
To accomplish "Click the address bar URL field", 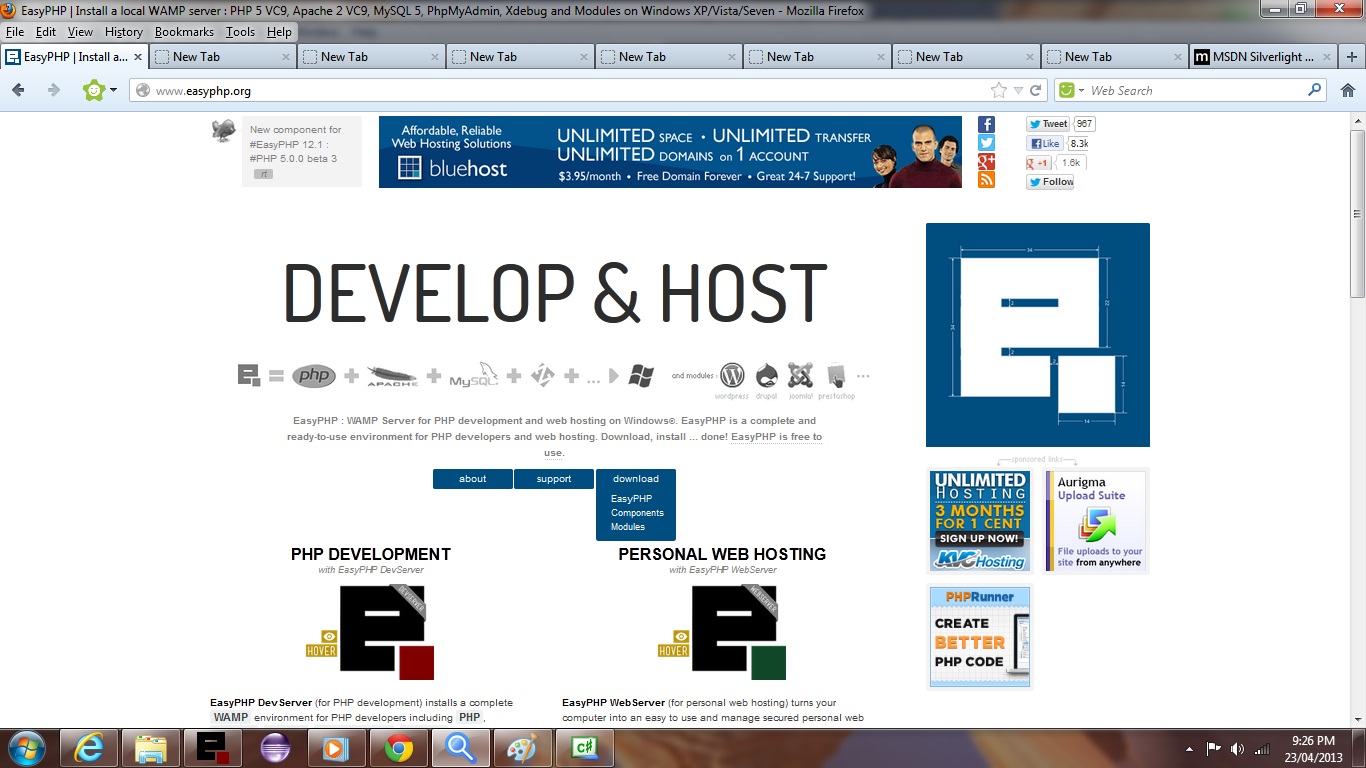I will tap(570, 90).
